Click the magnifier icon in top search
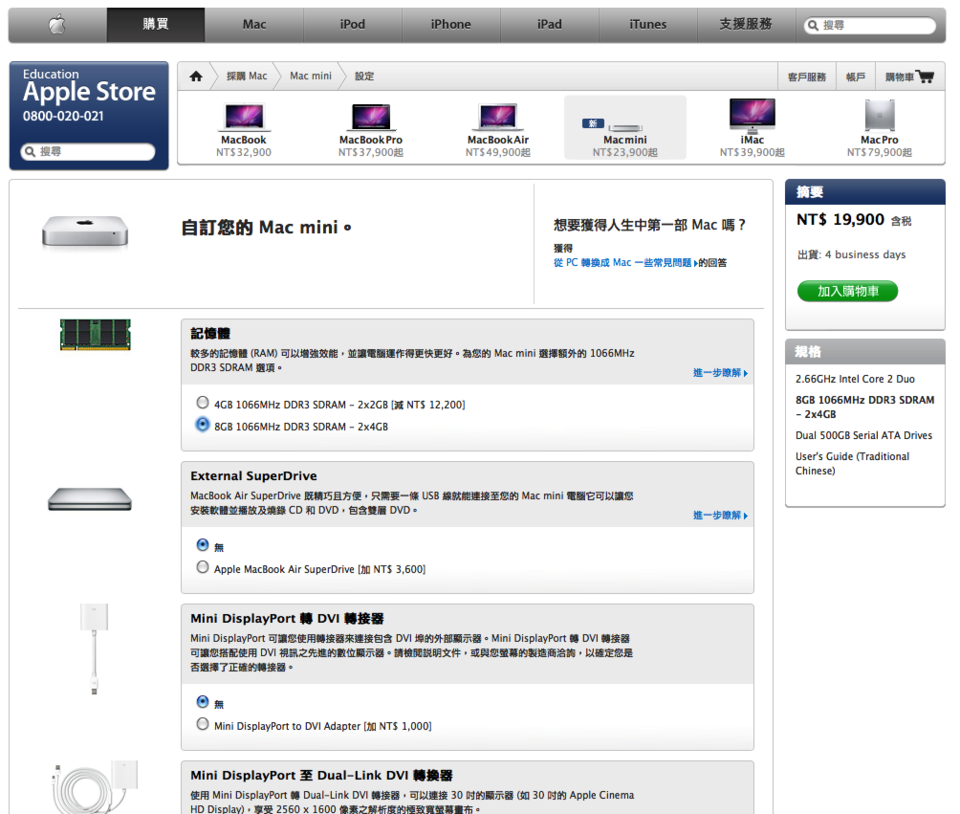This screenshot has height=814, width=960. pos(813,25)
